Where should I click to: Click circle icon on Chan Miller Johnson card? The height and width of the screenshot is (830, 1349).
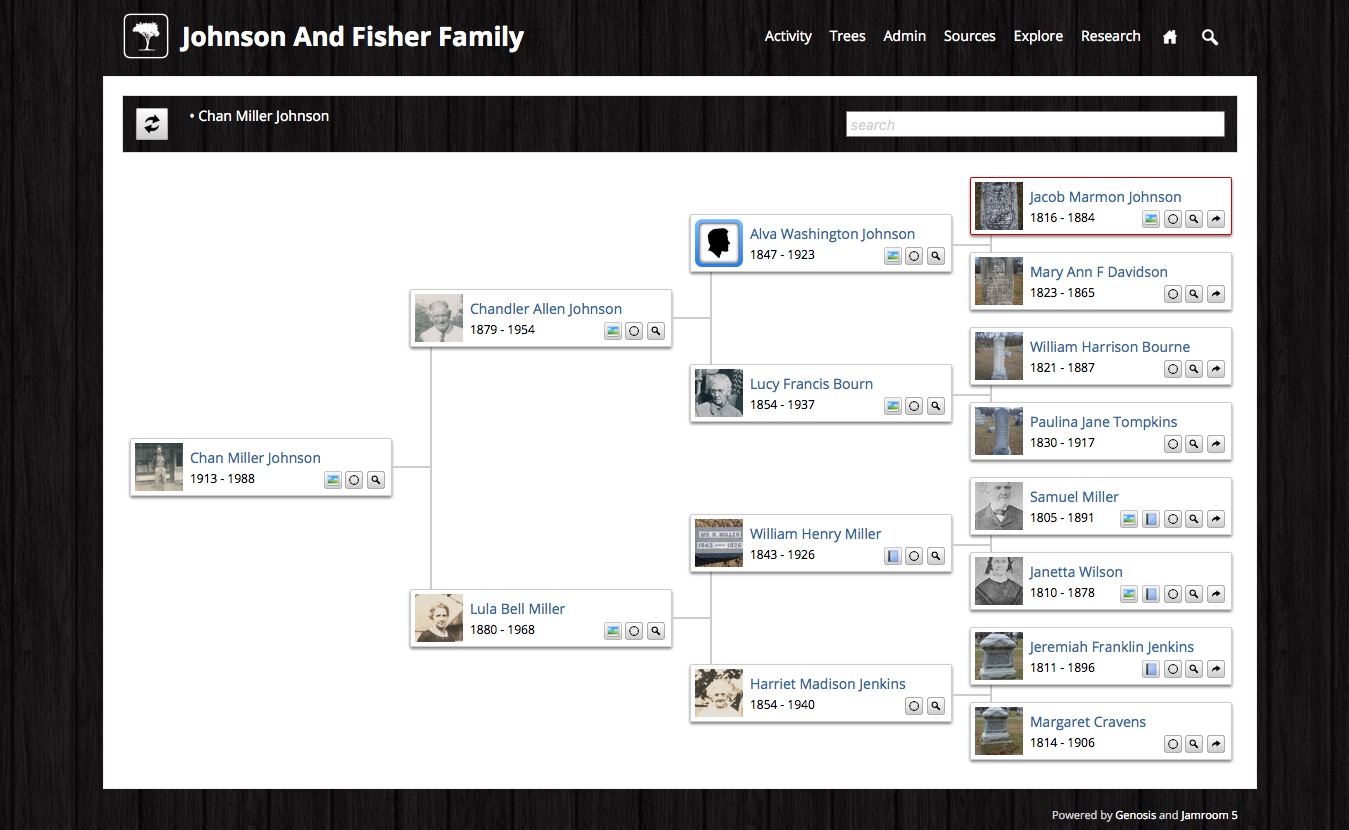click(x=354, y=480)
